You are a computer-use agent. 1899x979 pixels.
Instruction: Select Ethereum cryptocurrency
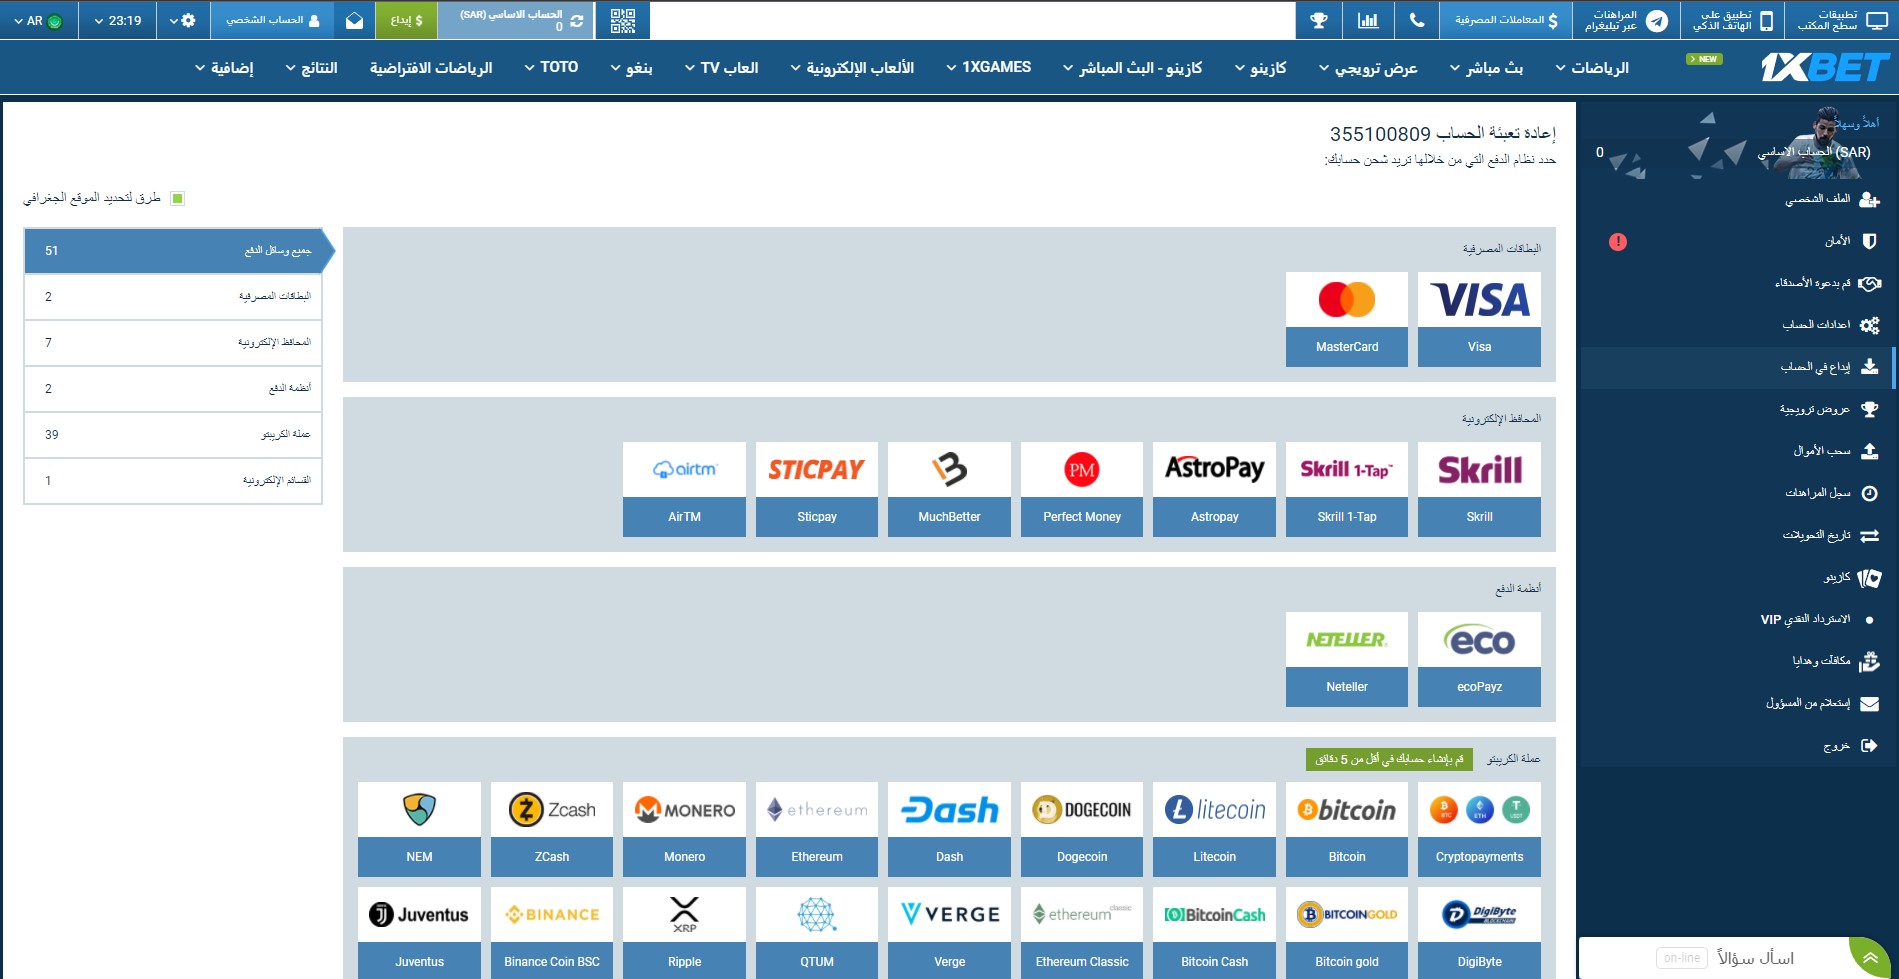[817, 829]
